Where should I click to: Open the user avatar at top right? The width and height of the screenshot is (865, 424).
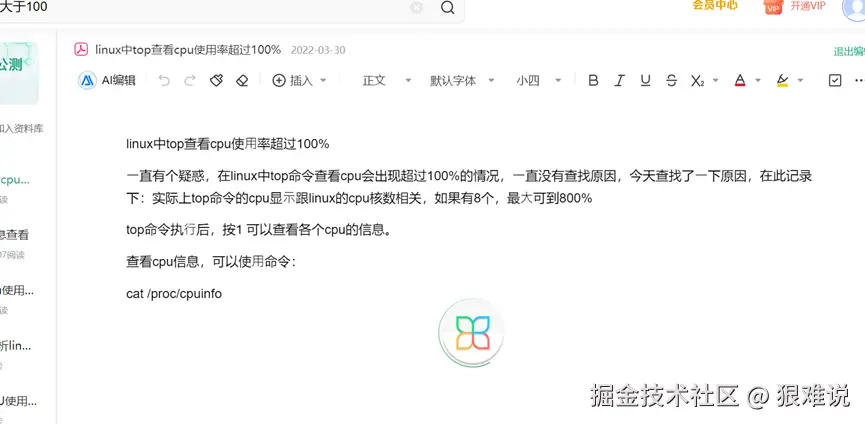click(x=854, y=8)
